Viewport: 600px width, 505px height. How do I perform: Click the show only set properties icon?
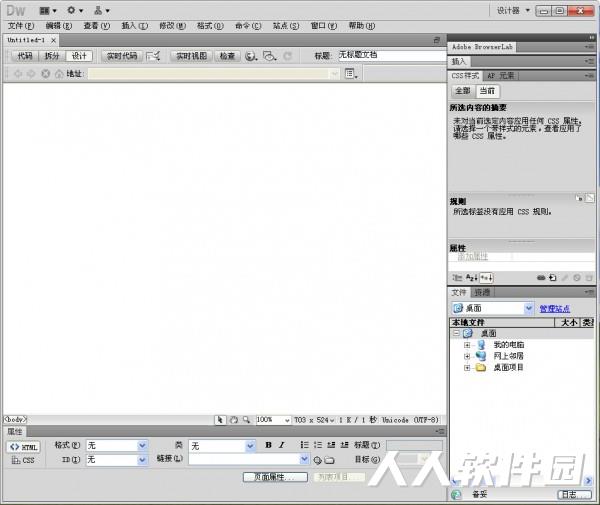pos(486,278)
